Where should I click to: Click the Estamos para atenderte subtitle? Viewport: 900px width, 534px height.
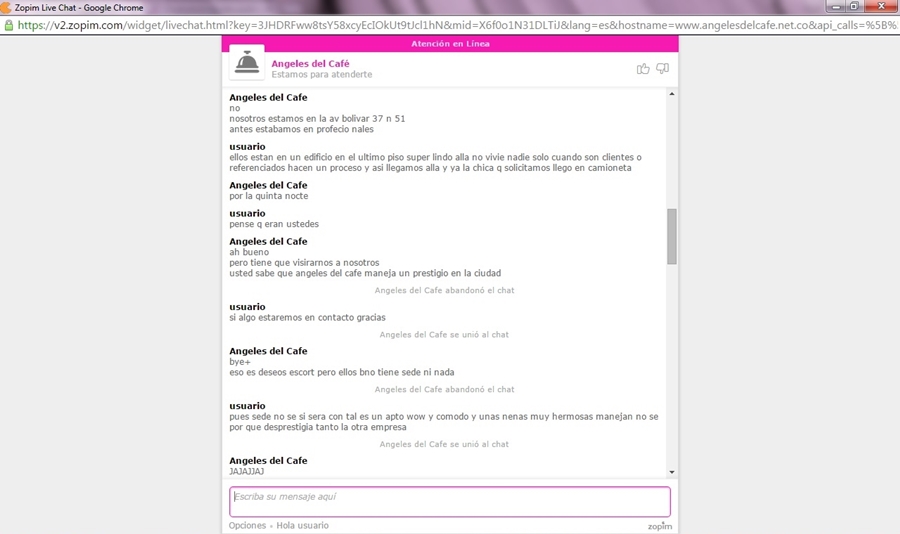(321, 75)
